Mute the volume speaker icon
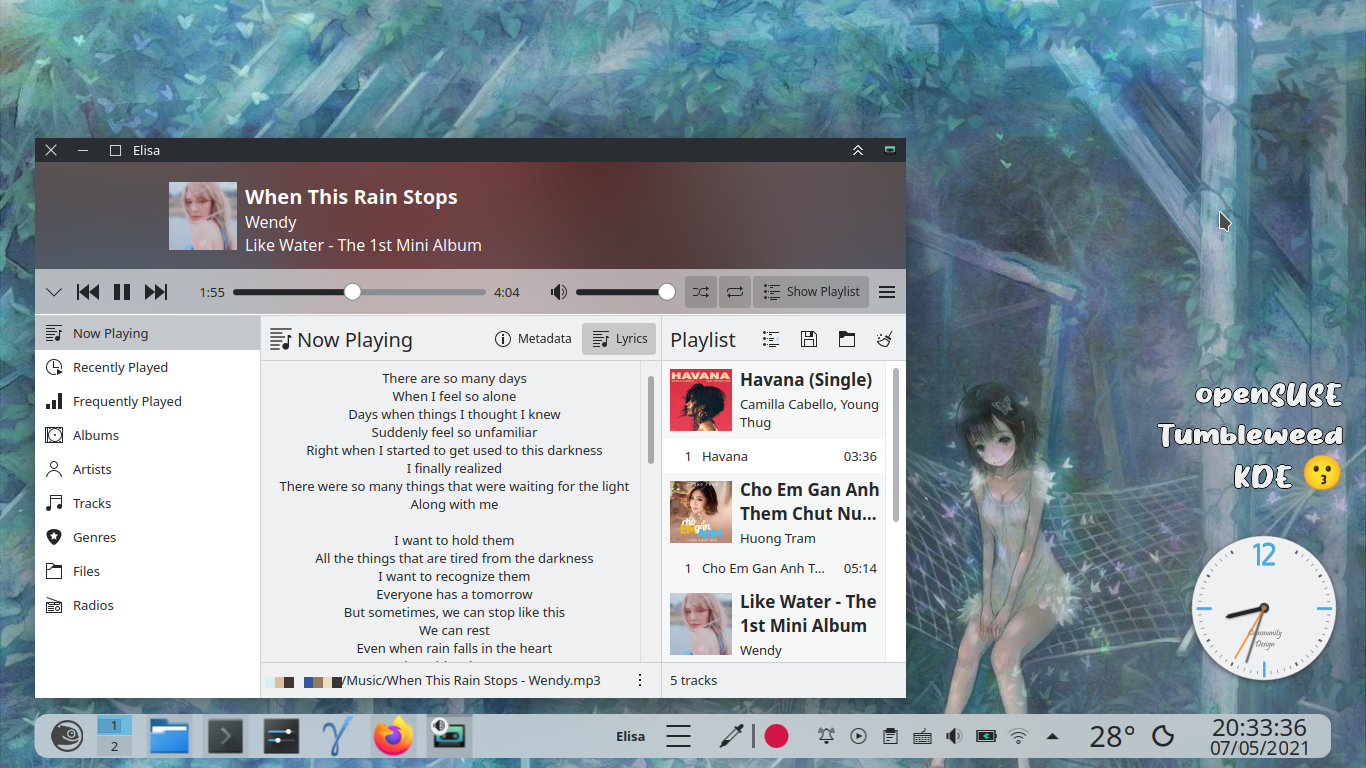Viewport: 1366px width, 768px height. tap(559, 292)
